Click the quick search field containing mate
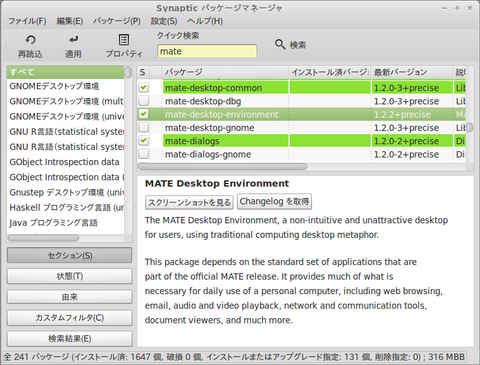This screenshot has width=480, height=365. (207, 51)
